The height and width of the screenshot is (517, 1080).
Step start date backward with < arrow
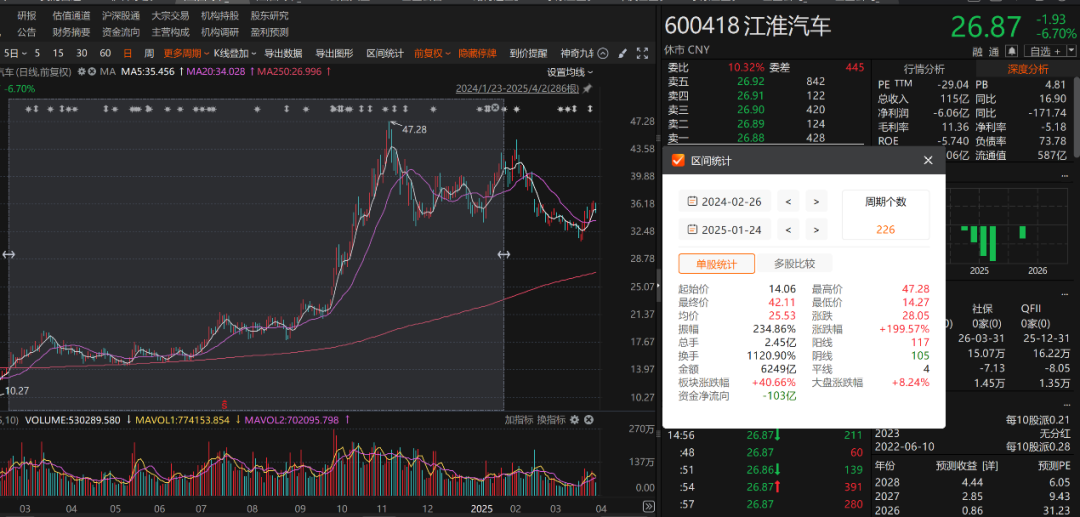788,202
